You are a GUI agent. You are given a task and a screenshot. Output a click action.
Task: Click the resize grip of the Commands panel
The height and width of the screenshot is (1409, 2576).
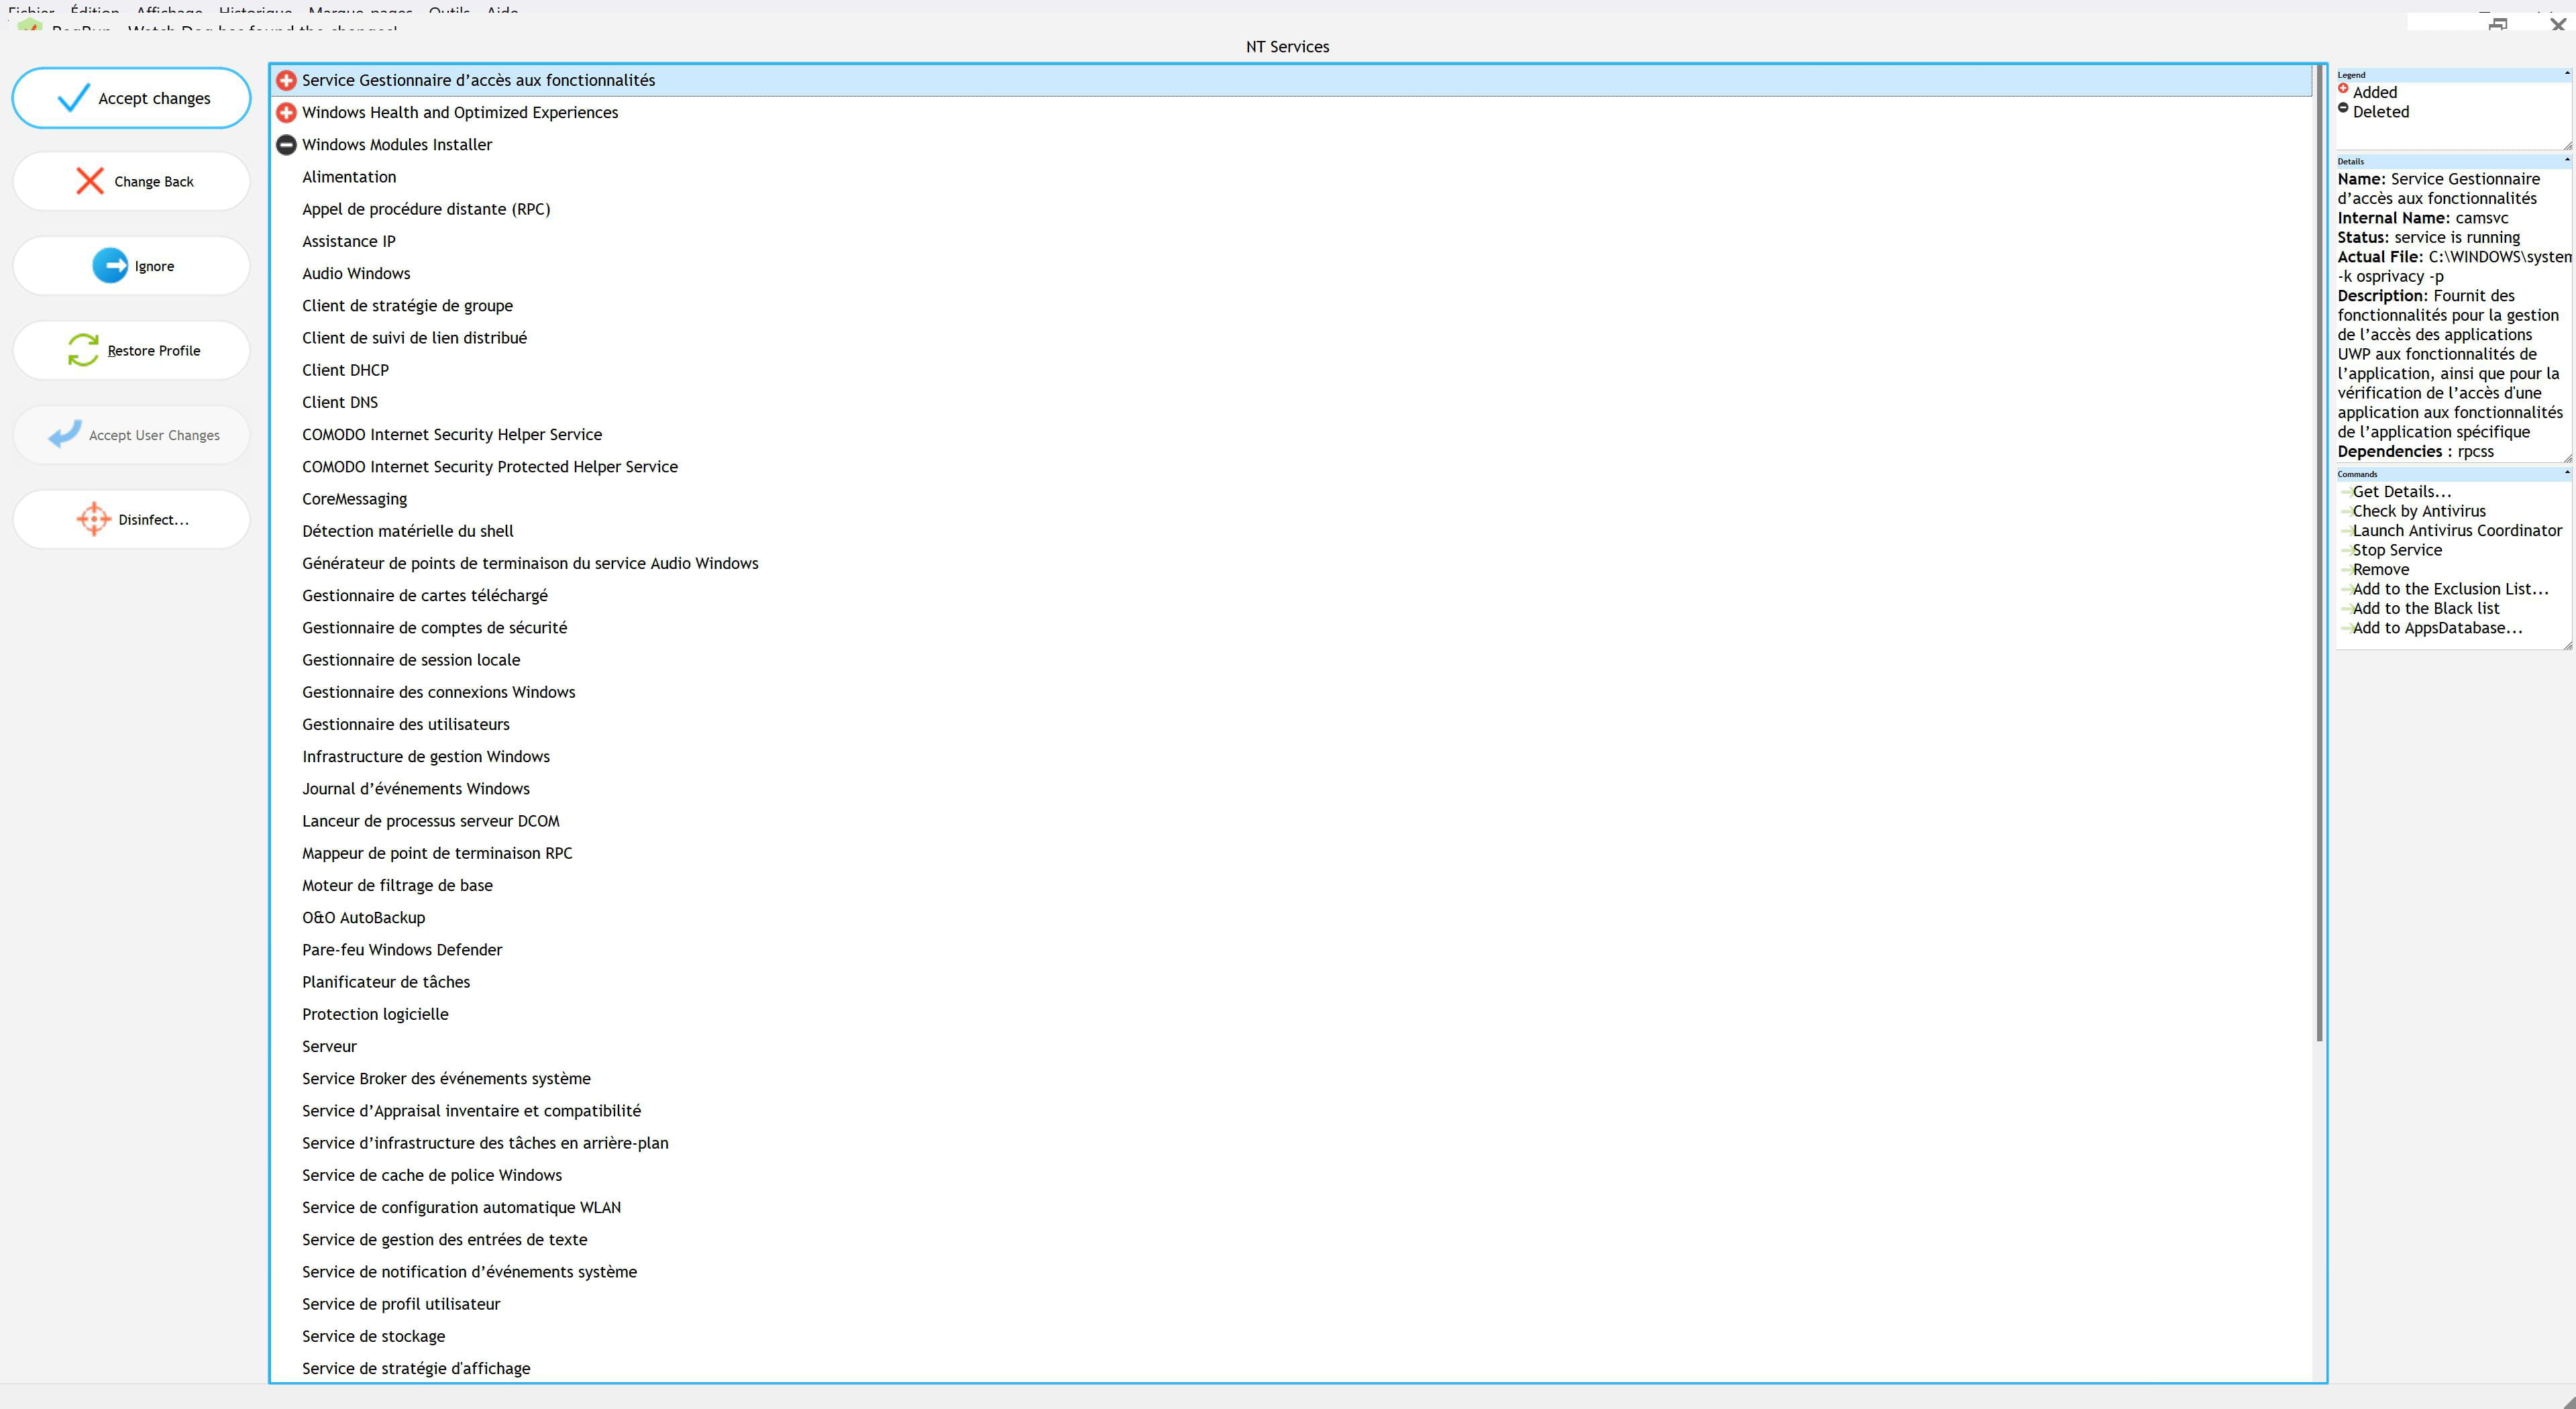tap(2567, 645)
